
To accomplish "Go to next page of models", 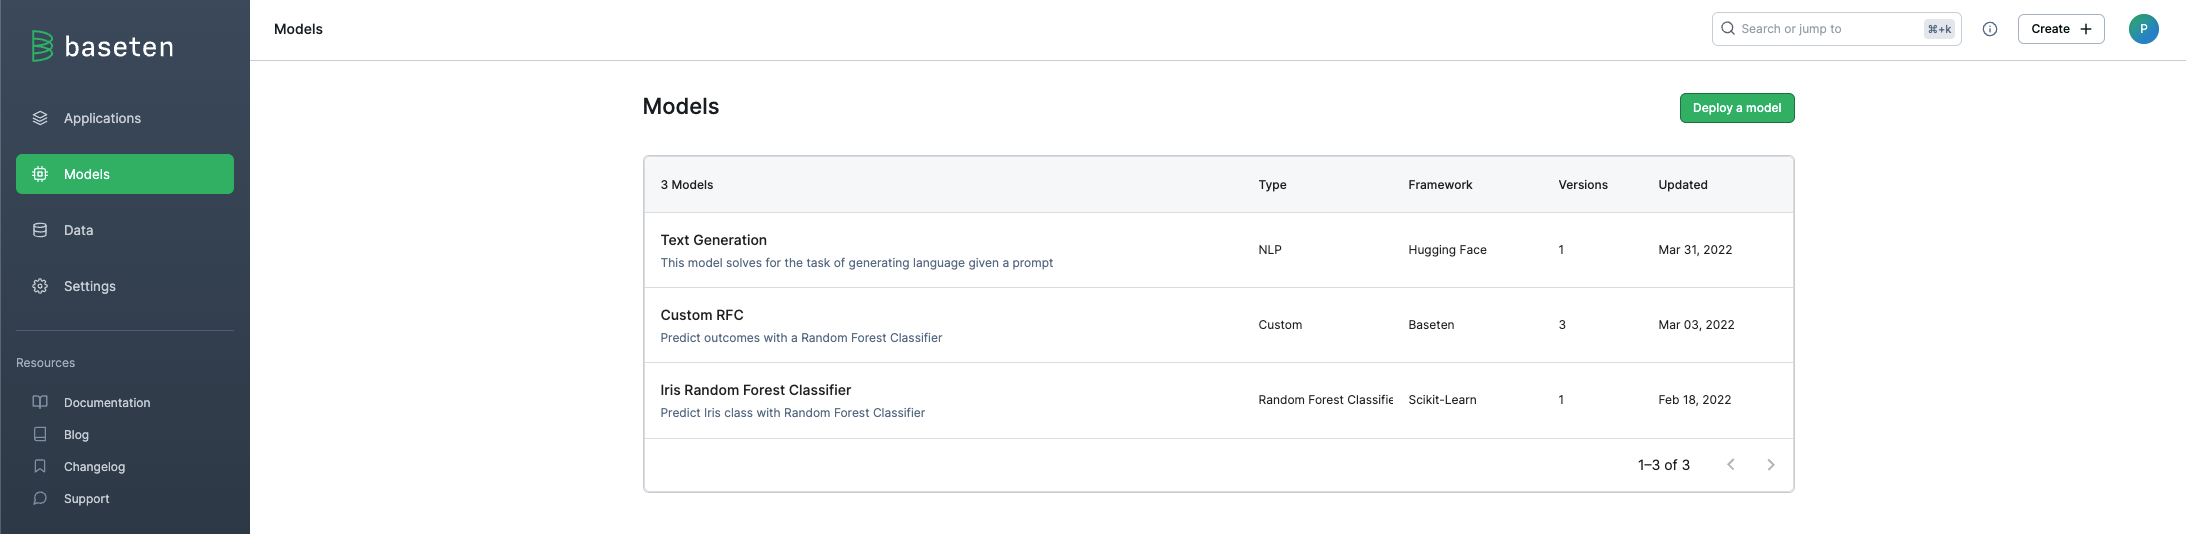I will pos(1771,465).
